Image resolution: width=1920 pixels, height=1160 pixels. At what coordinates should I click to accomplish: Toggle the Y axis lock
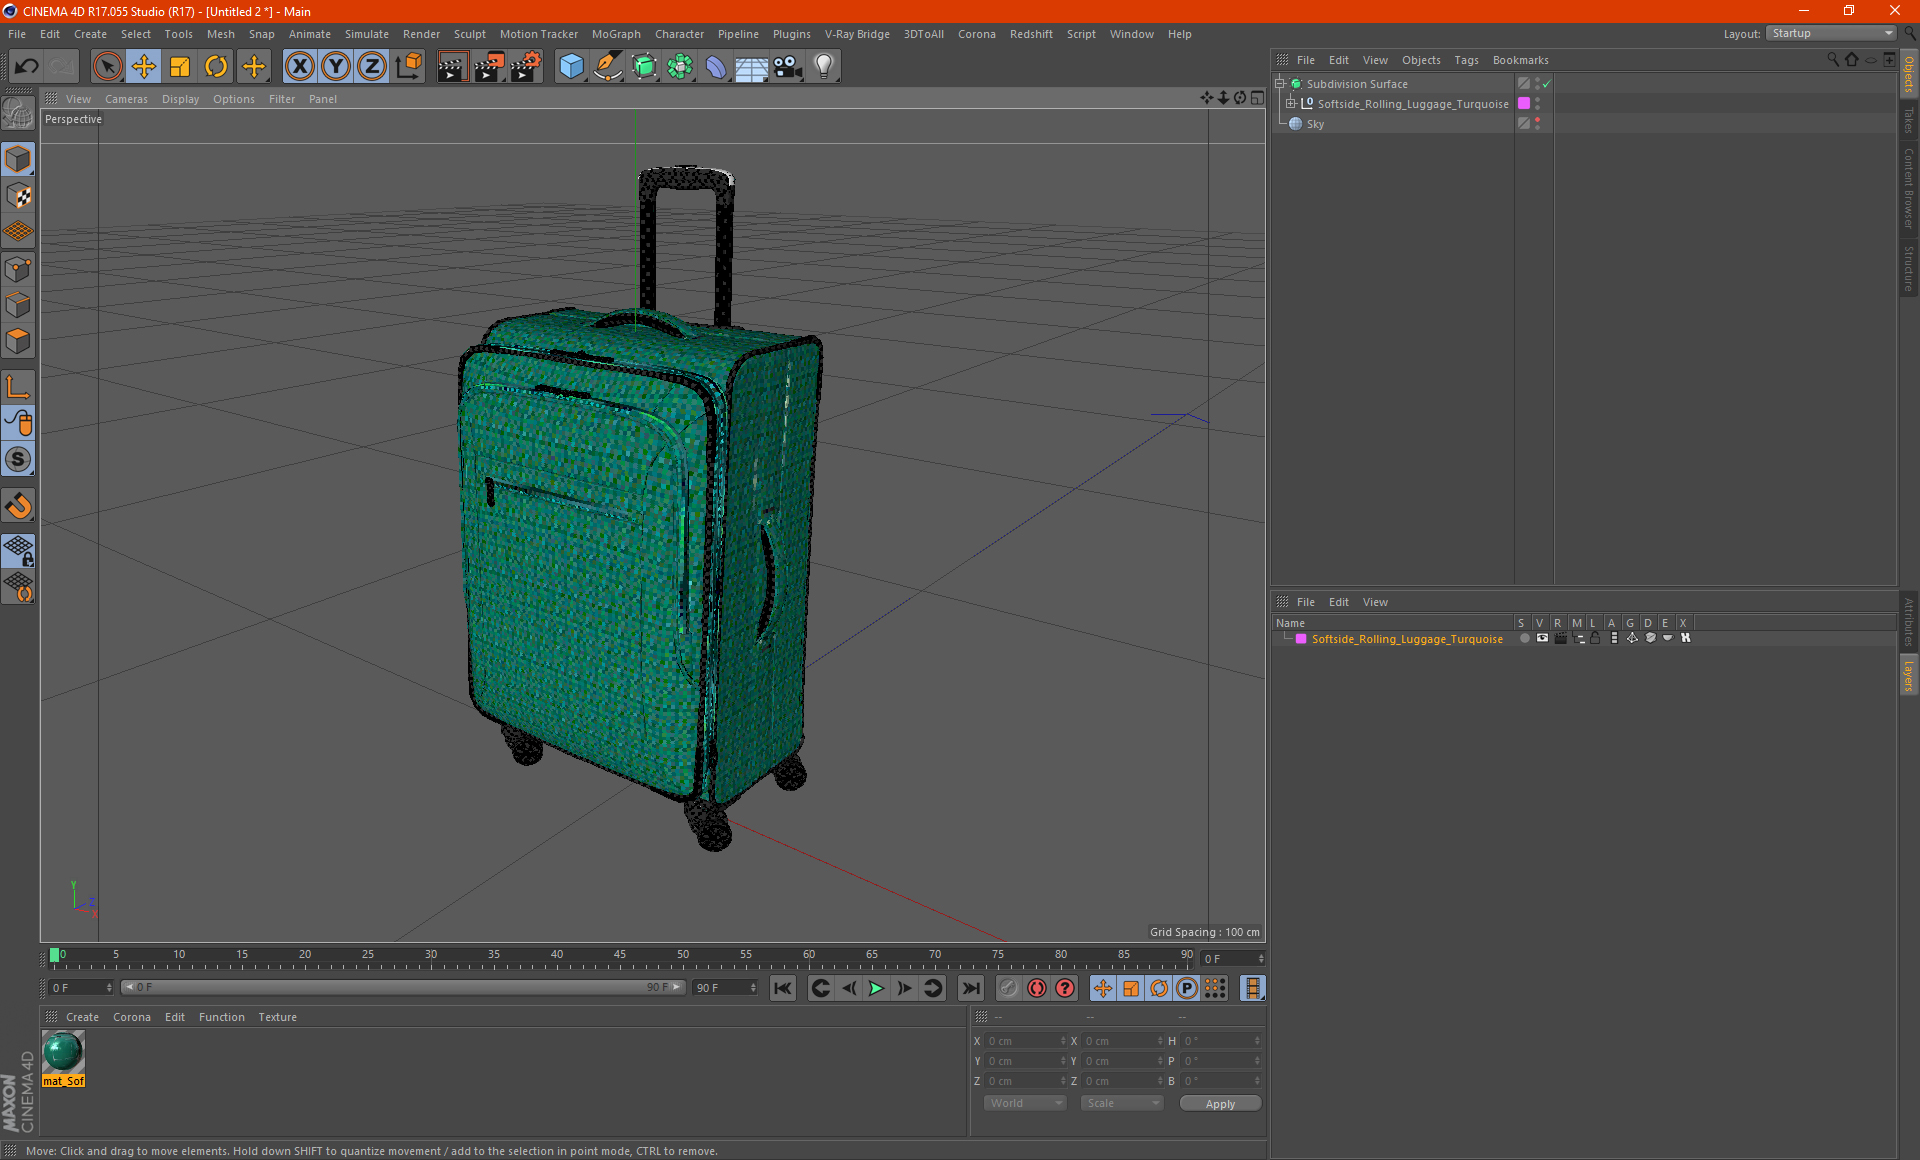(335, 66)
